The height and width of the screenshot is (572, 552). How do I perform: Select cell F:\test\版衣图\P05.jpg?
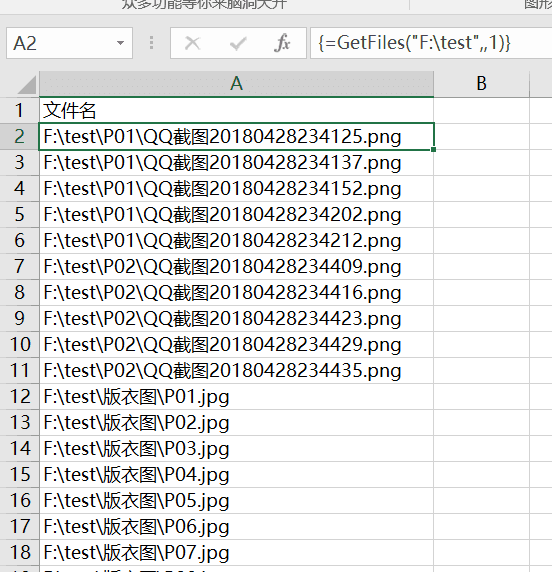point(236,500)
